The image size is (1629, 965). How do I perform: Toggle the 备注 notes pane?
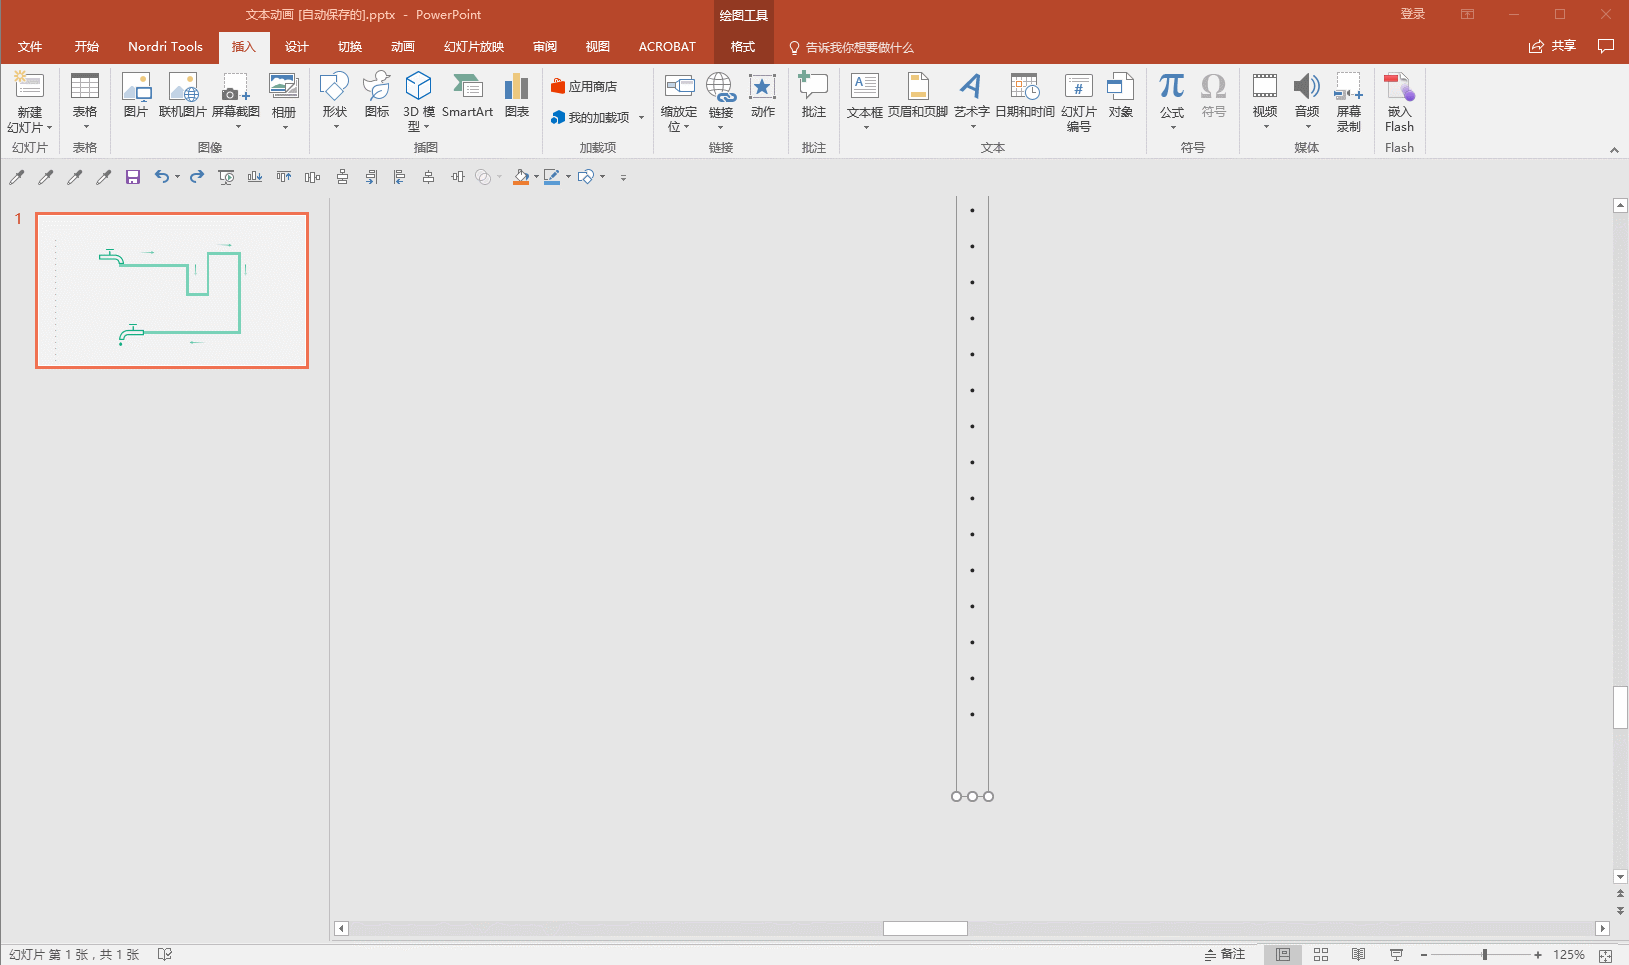[x=1225, y=954]
